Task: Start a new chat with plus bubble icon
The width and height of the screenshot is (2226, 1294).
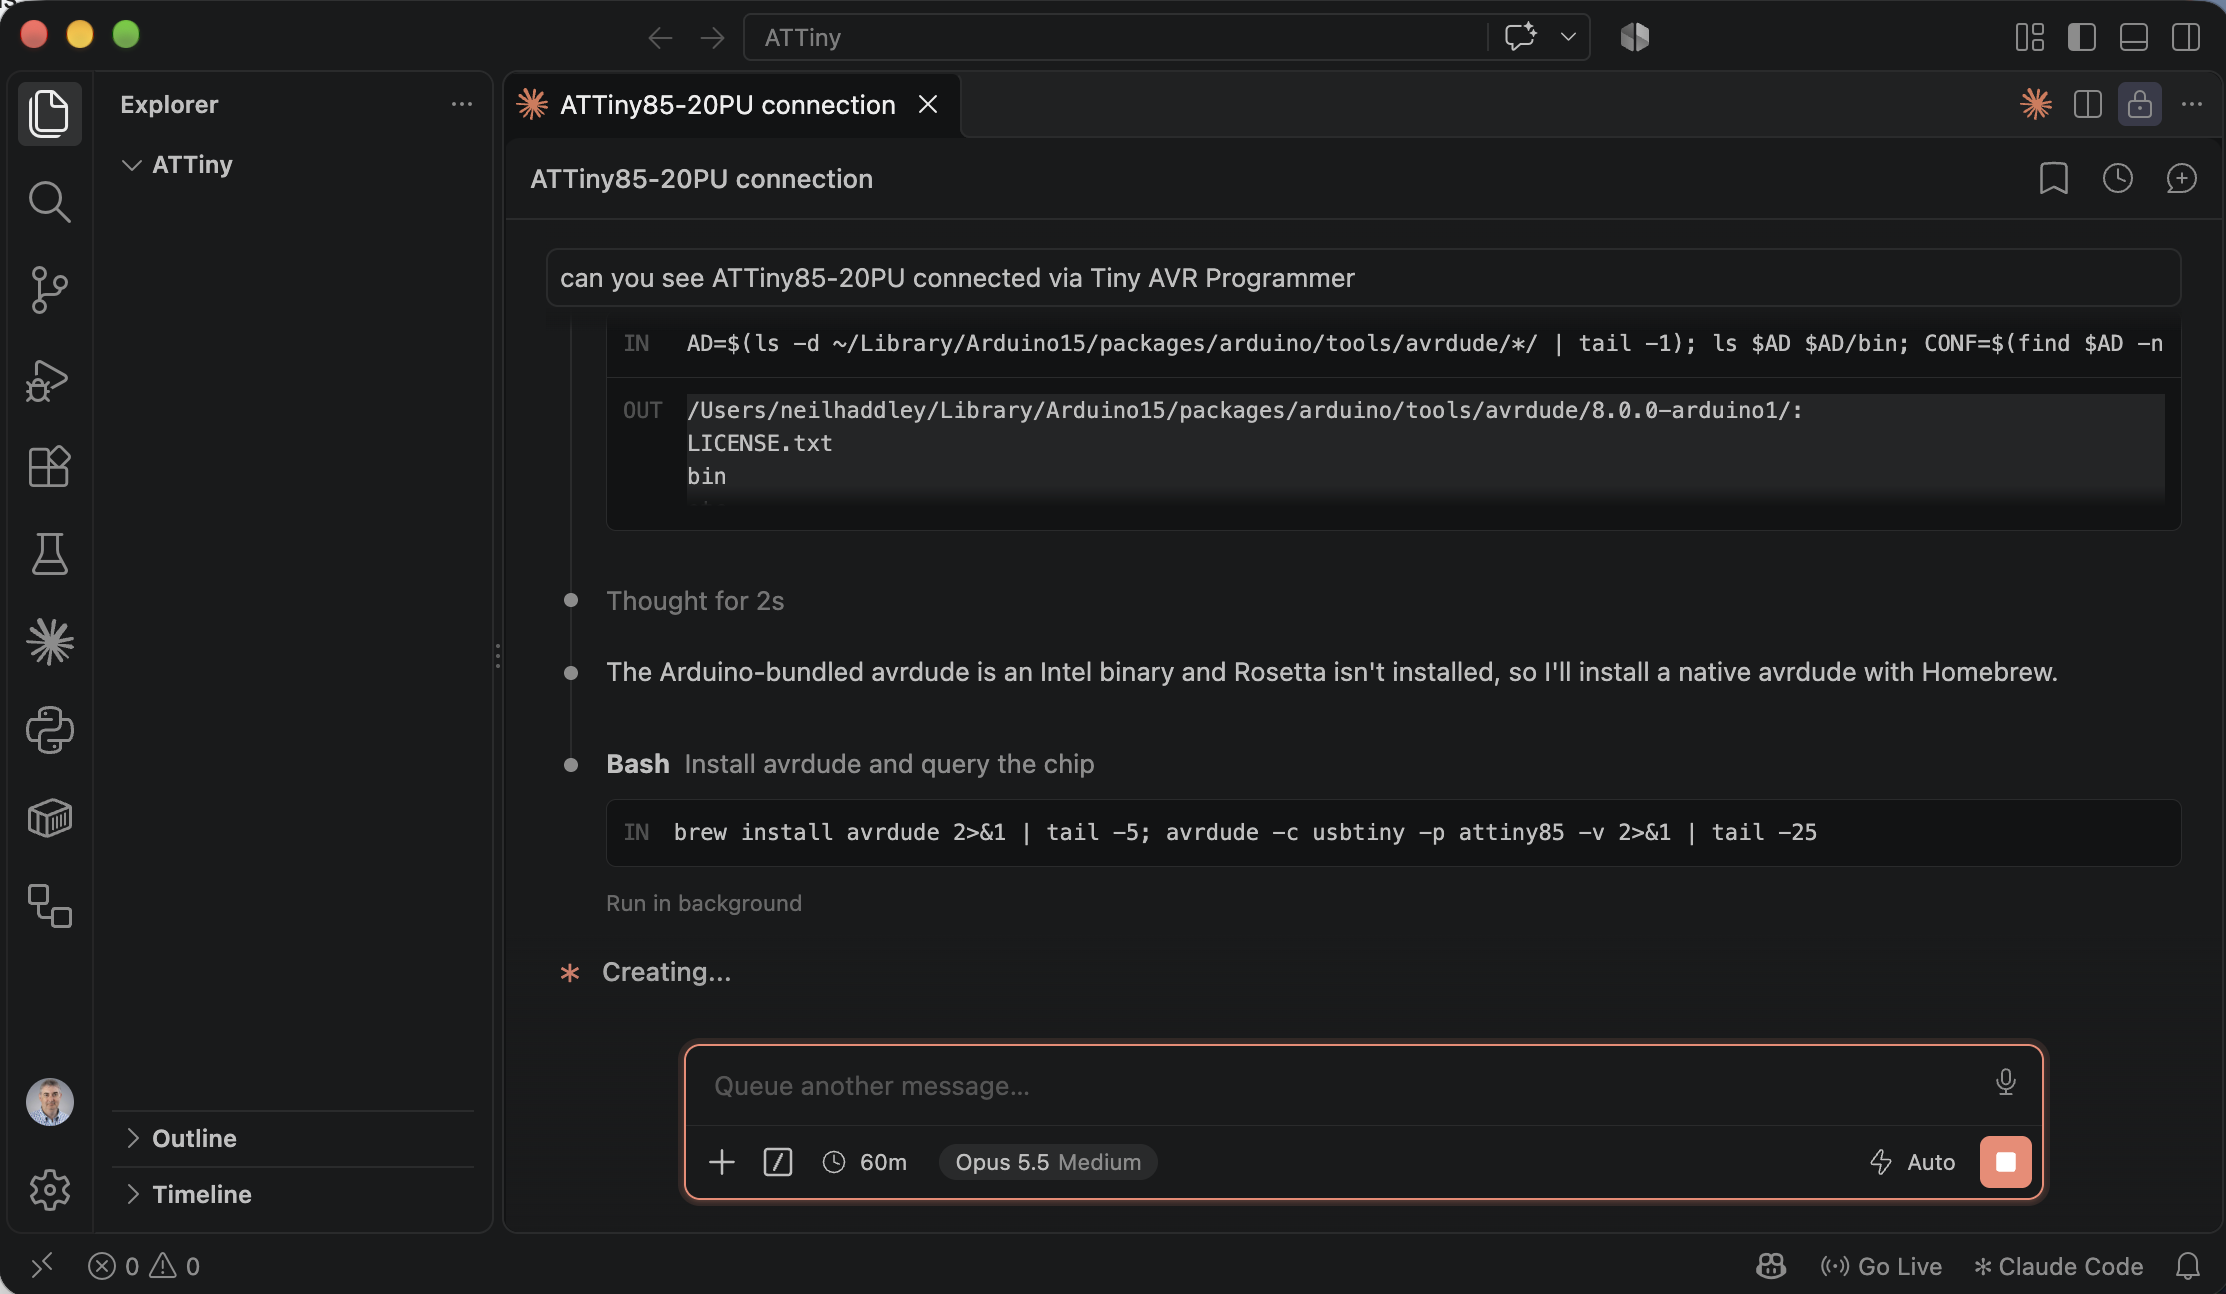Action: tap(2181, 178)
